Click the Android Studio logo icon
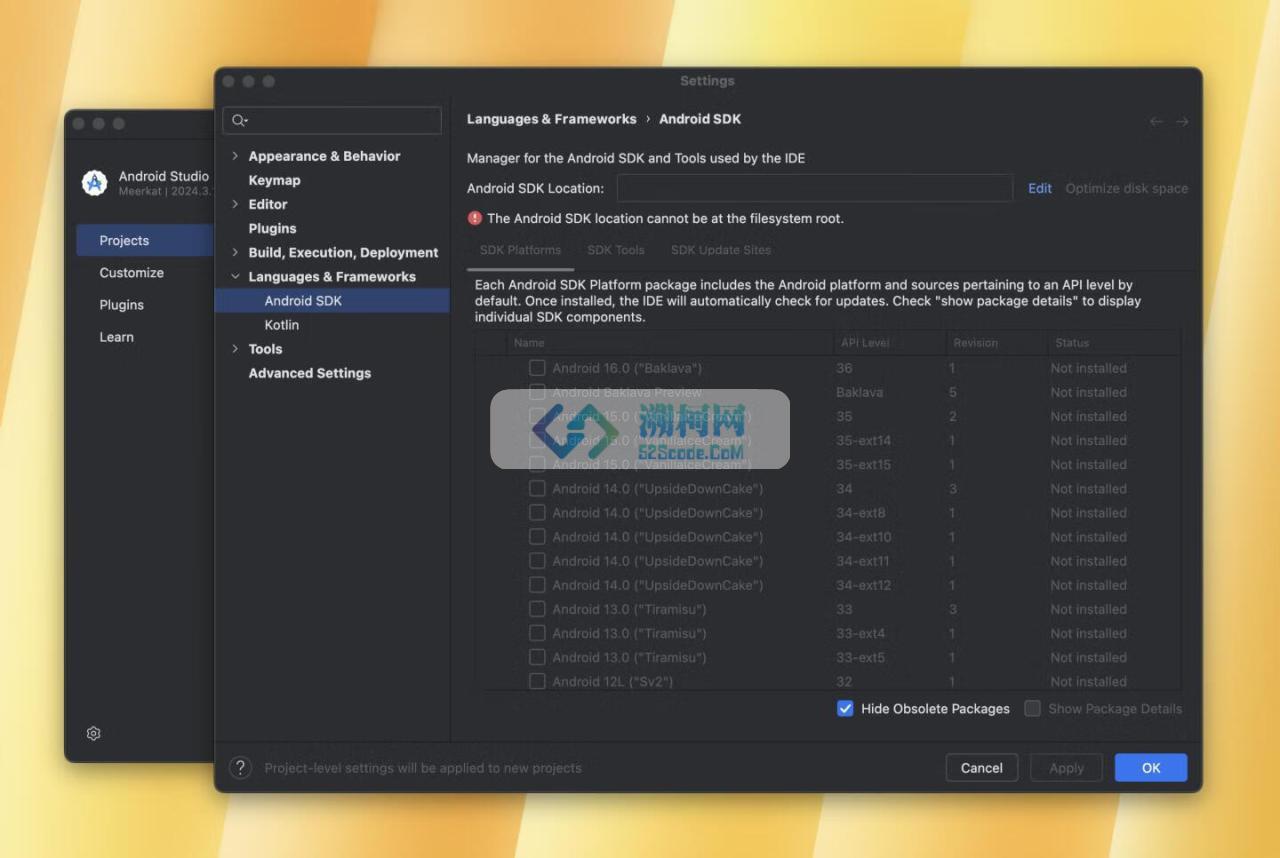This screenshot has height=858, width=1280. pyautogui.click(x=94, y=183)
